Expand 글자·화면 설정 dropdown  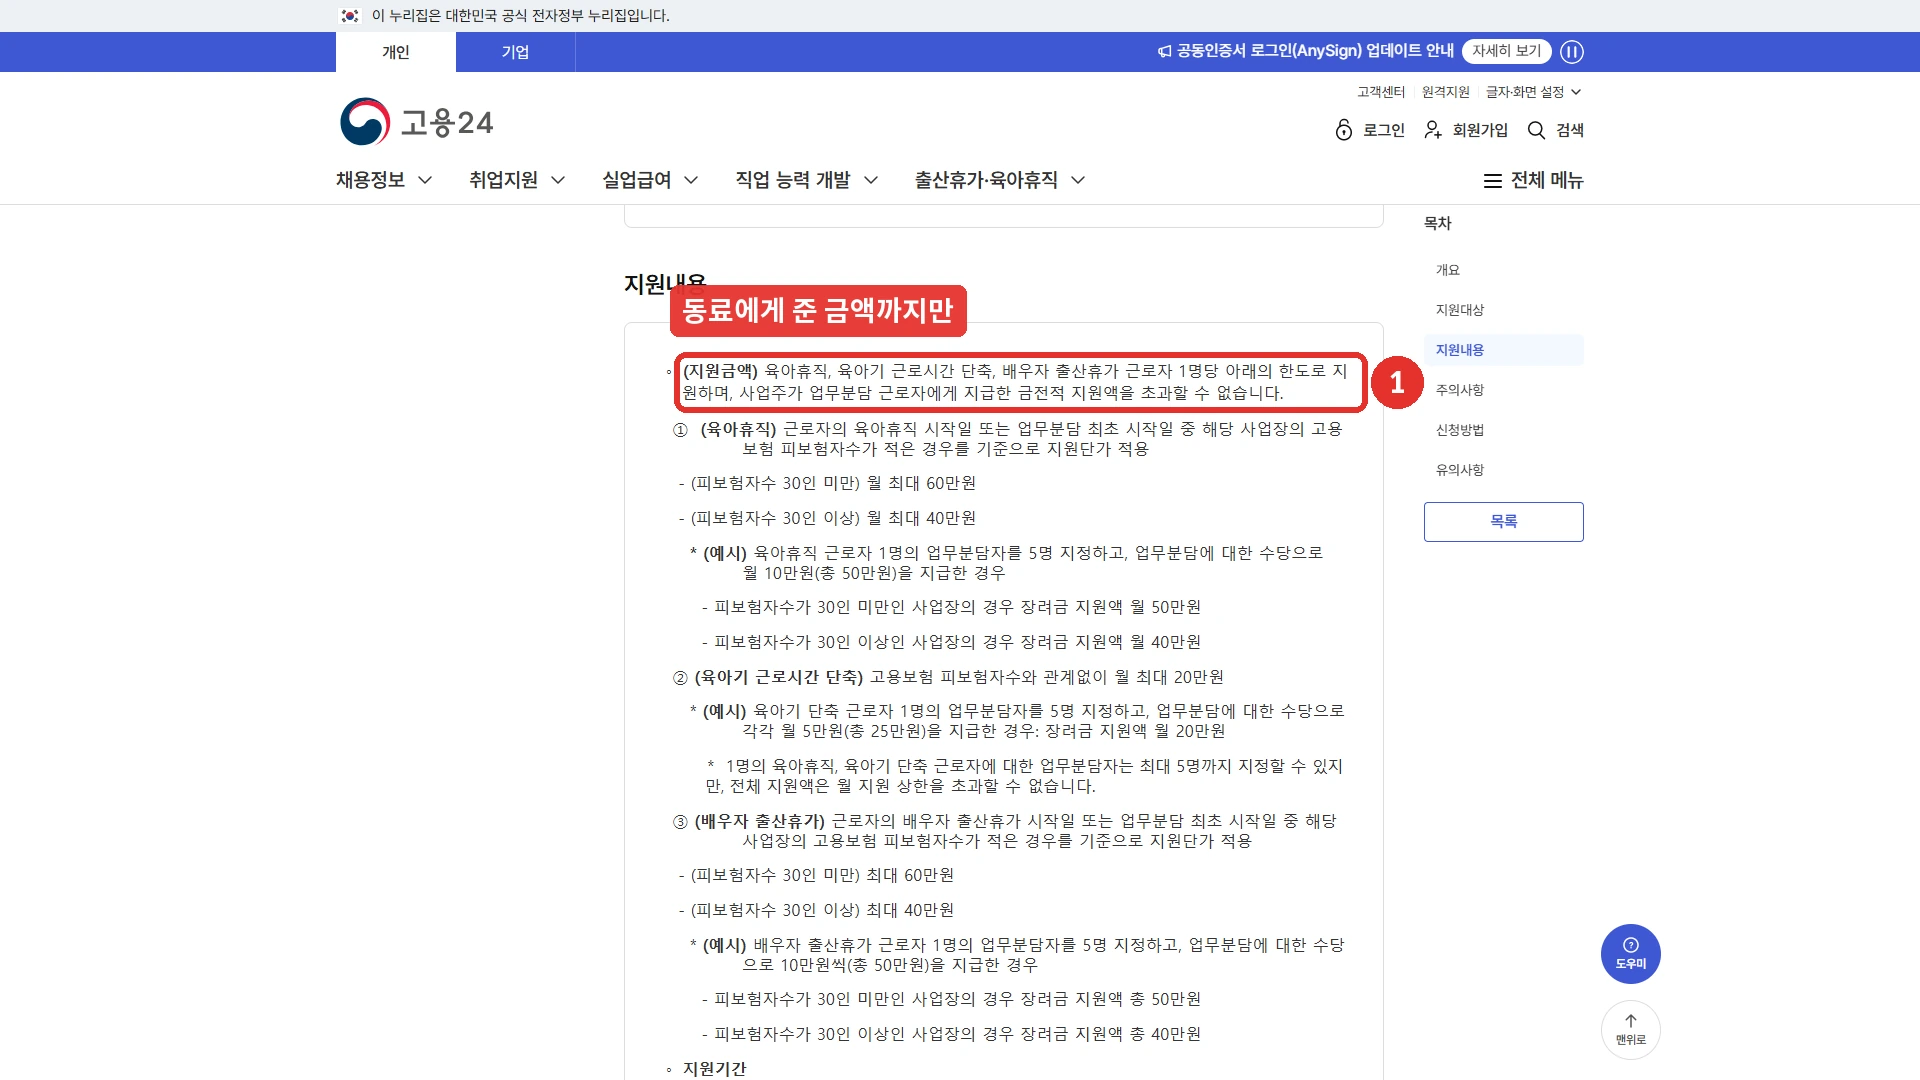tap(1533, 92)
